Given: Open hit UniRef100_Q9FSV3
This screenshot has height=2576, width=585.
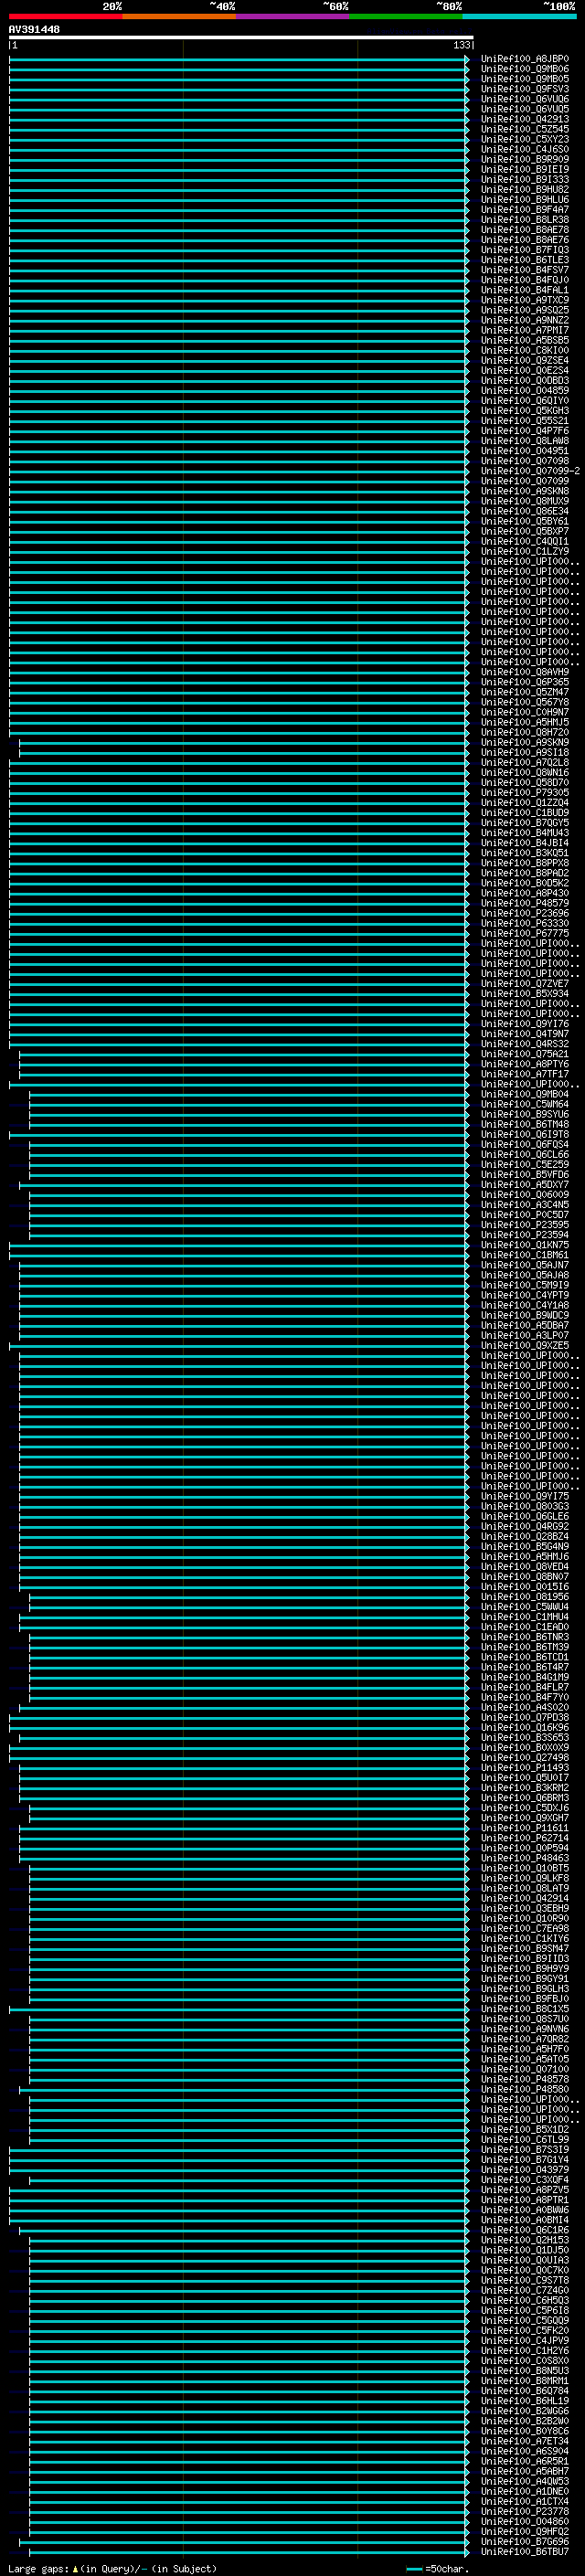Looking at the screenshot, I should (524, 89).
